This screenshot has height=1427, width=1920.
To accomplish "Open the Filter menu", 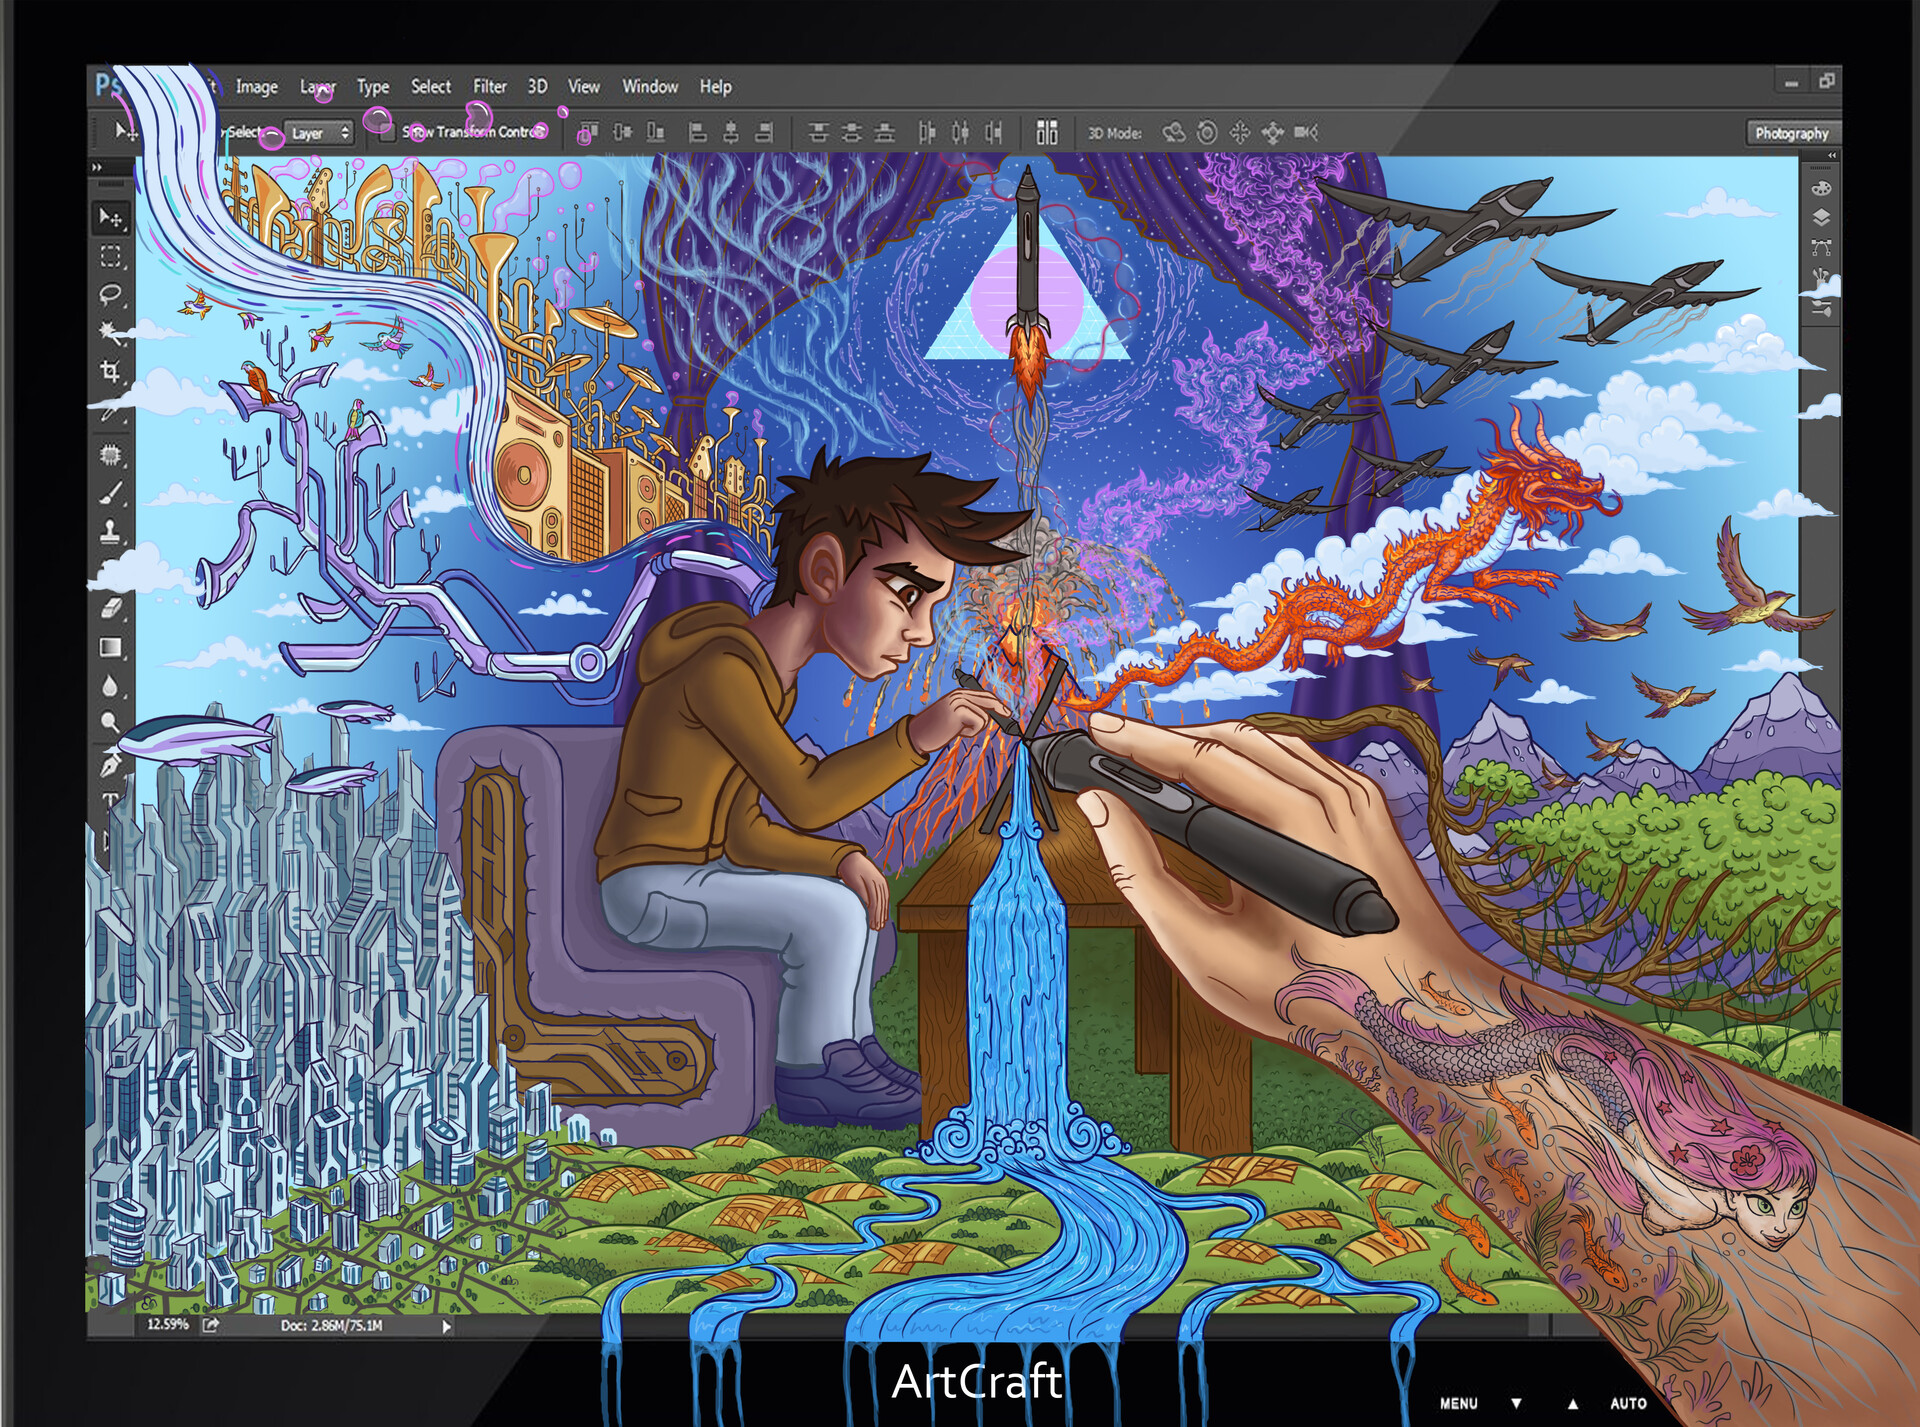I will (489, 87).
